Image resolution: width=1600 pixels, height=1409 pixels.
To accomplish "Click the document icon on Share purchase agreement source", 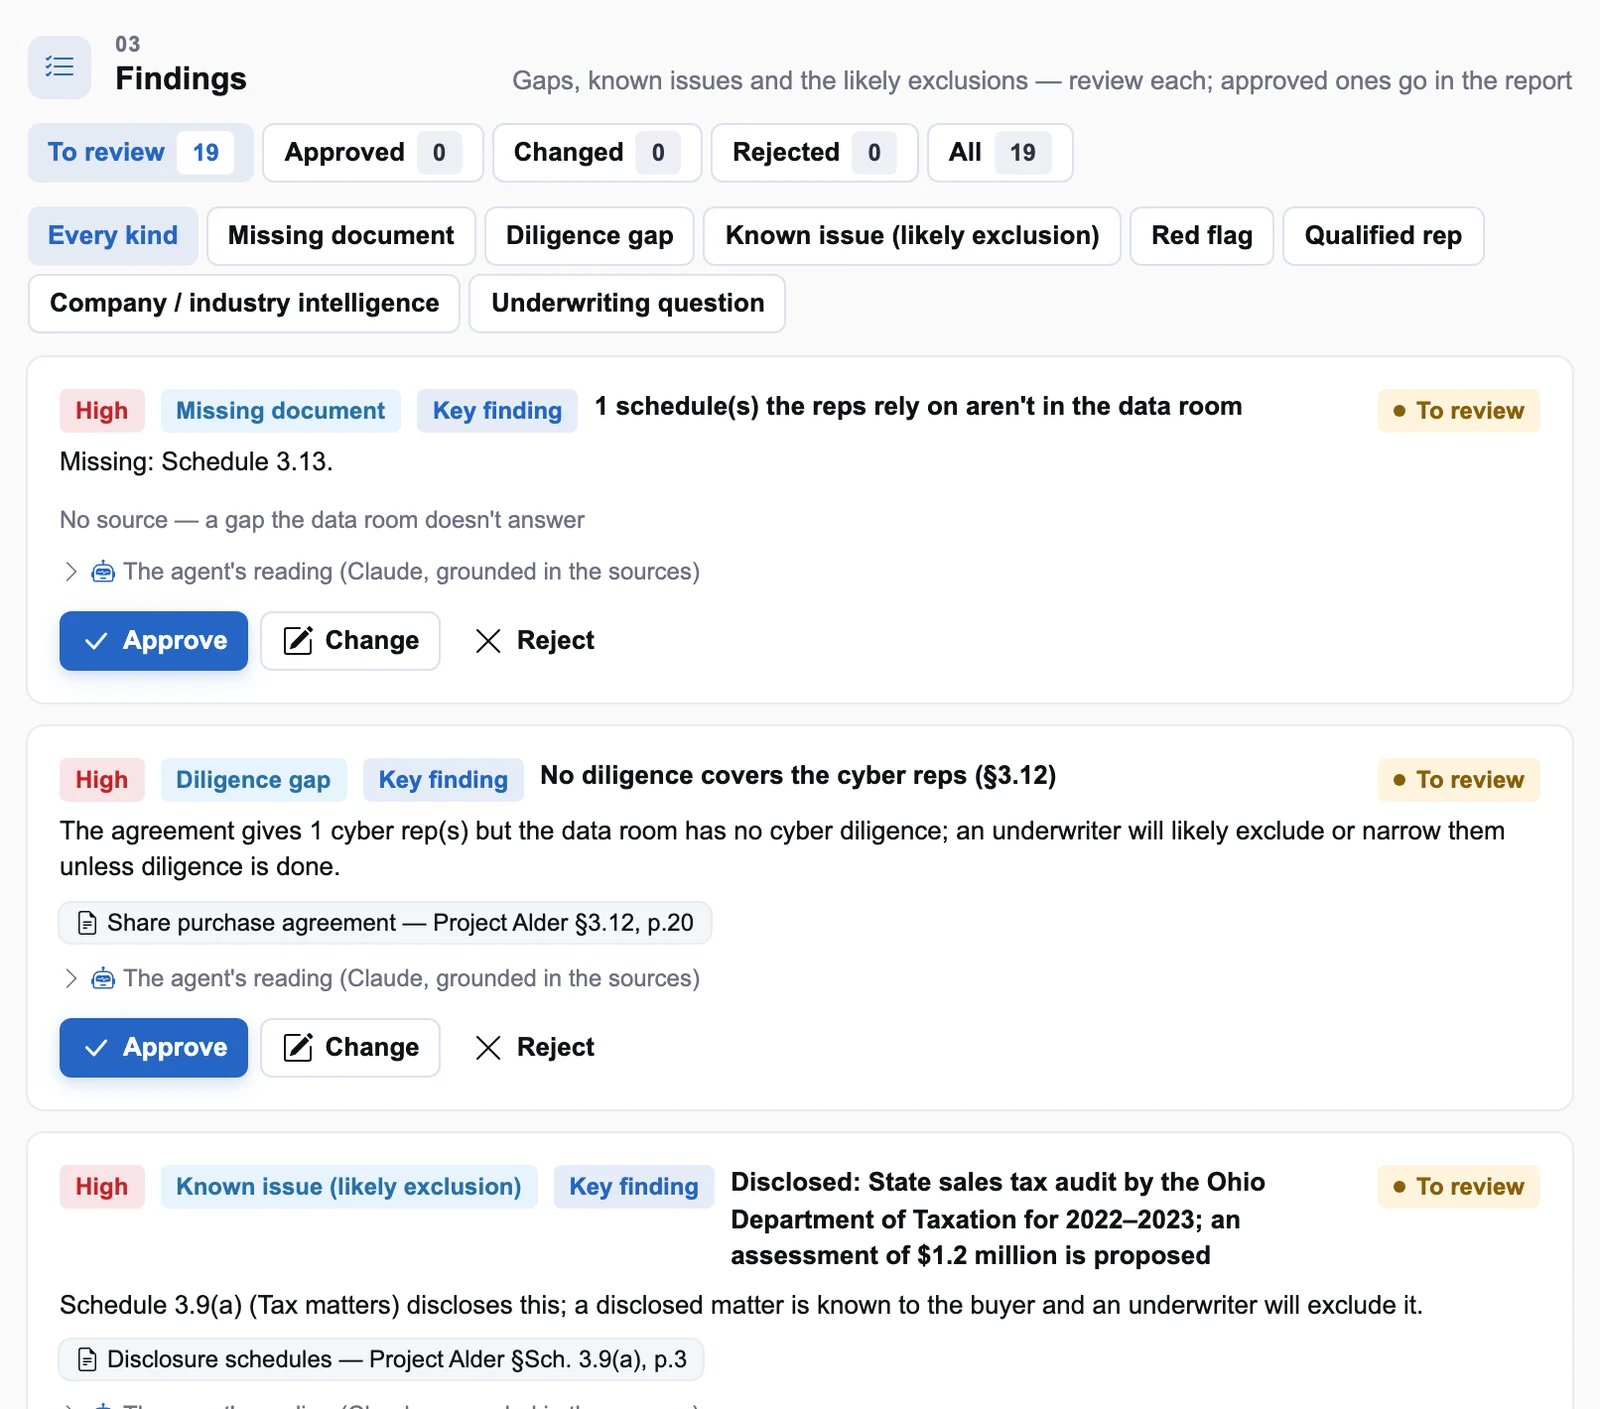I will [x=88, y=923].
